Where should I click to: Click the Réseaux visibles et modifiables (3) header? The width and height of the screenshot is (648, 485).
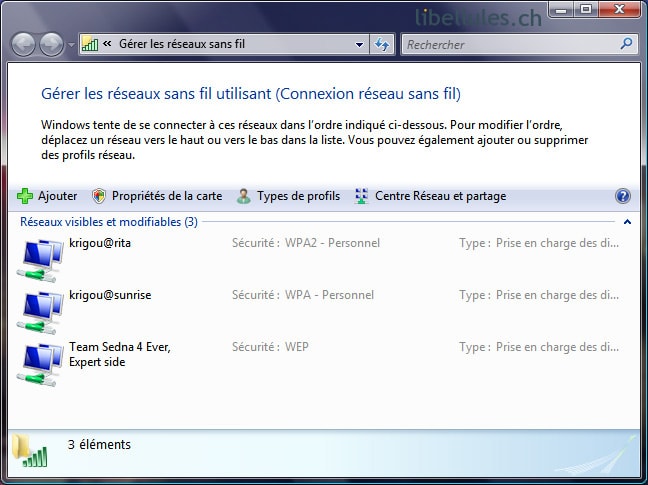(109, 222)
